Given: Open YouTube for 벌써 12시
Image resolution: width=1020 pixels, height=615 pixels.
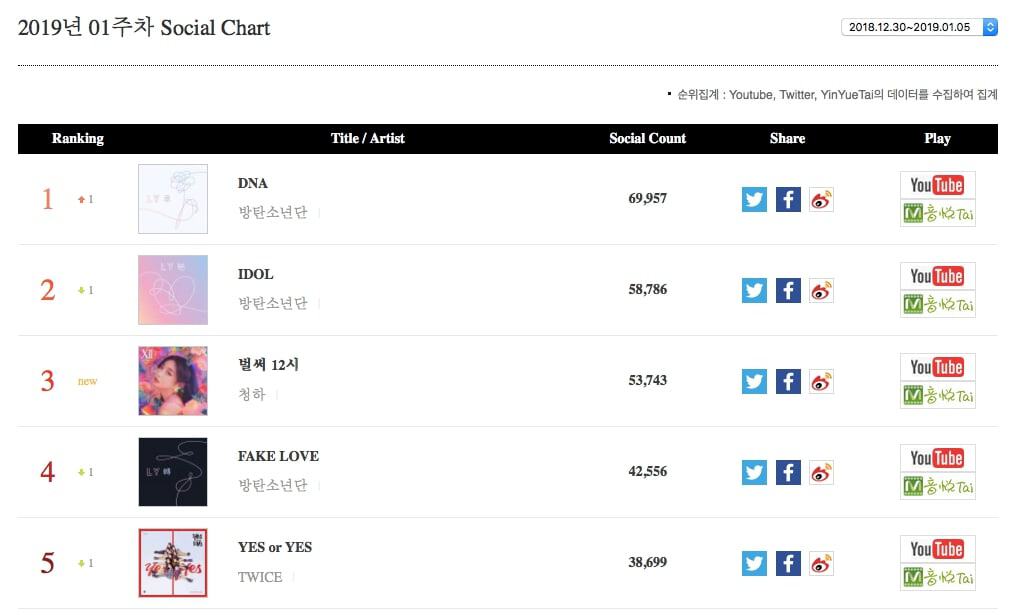Looking at the screenshot, I should pyautogui.click(x=937, y=367).
